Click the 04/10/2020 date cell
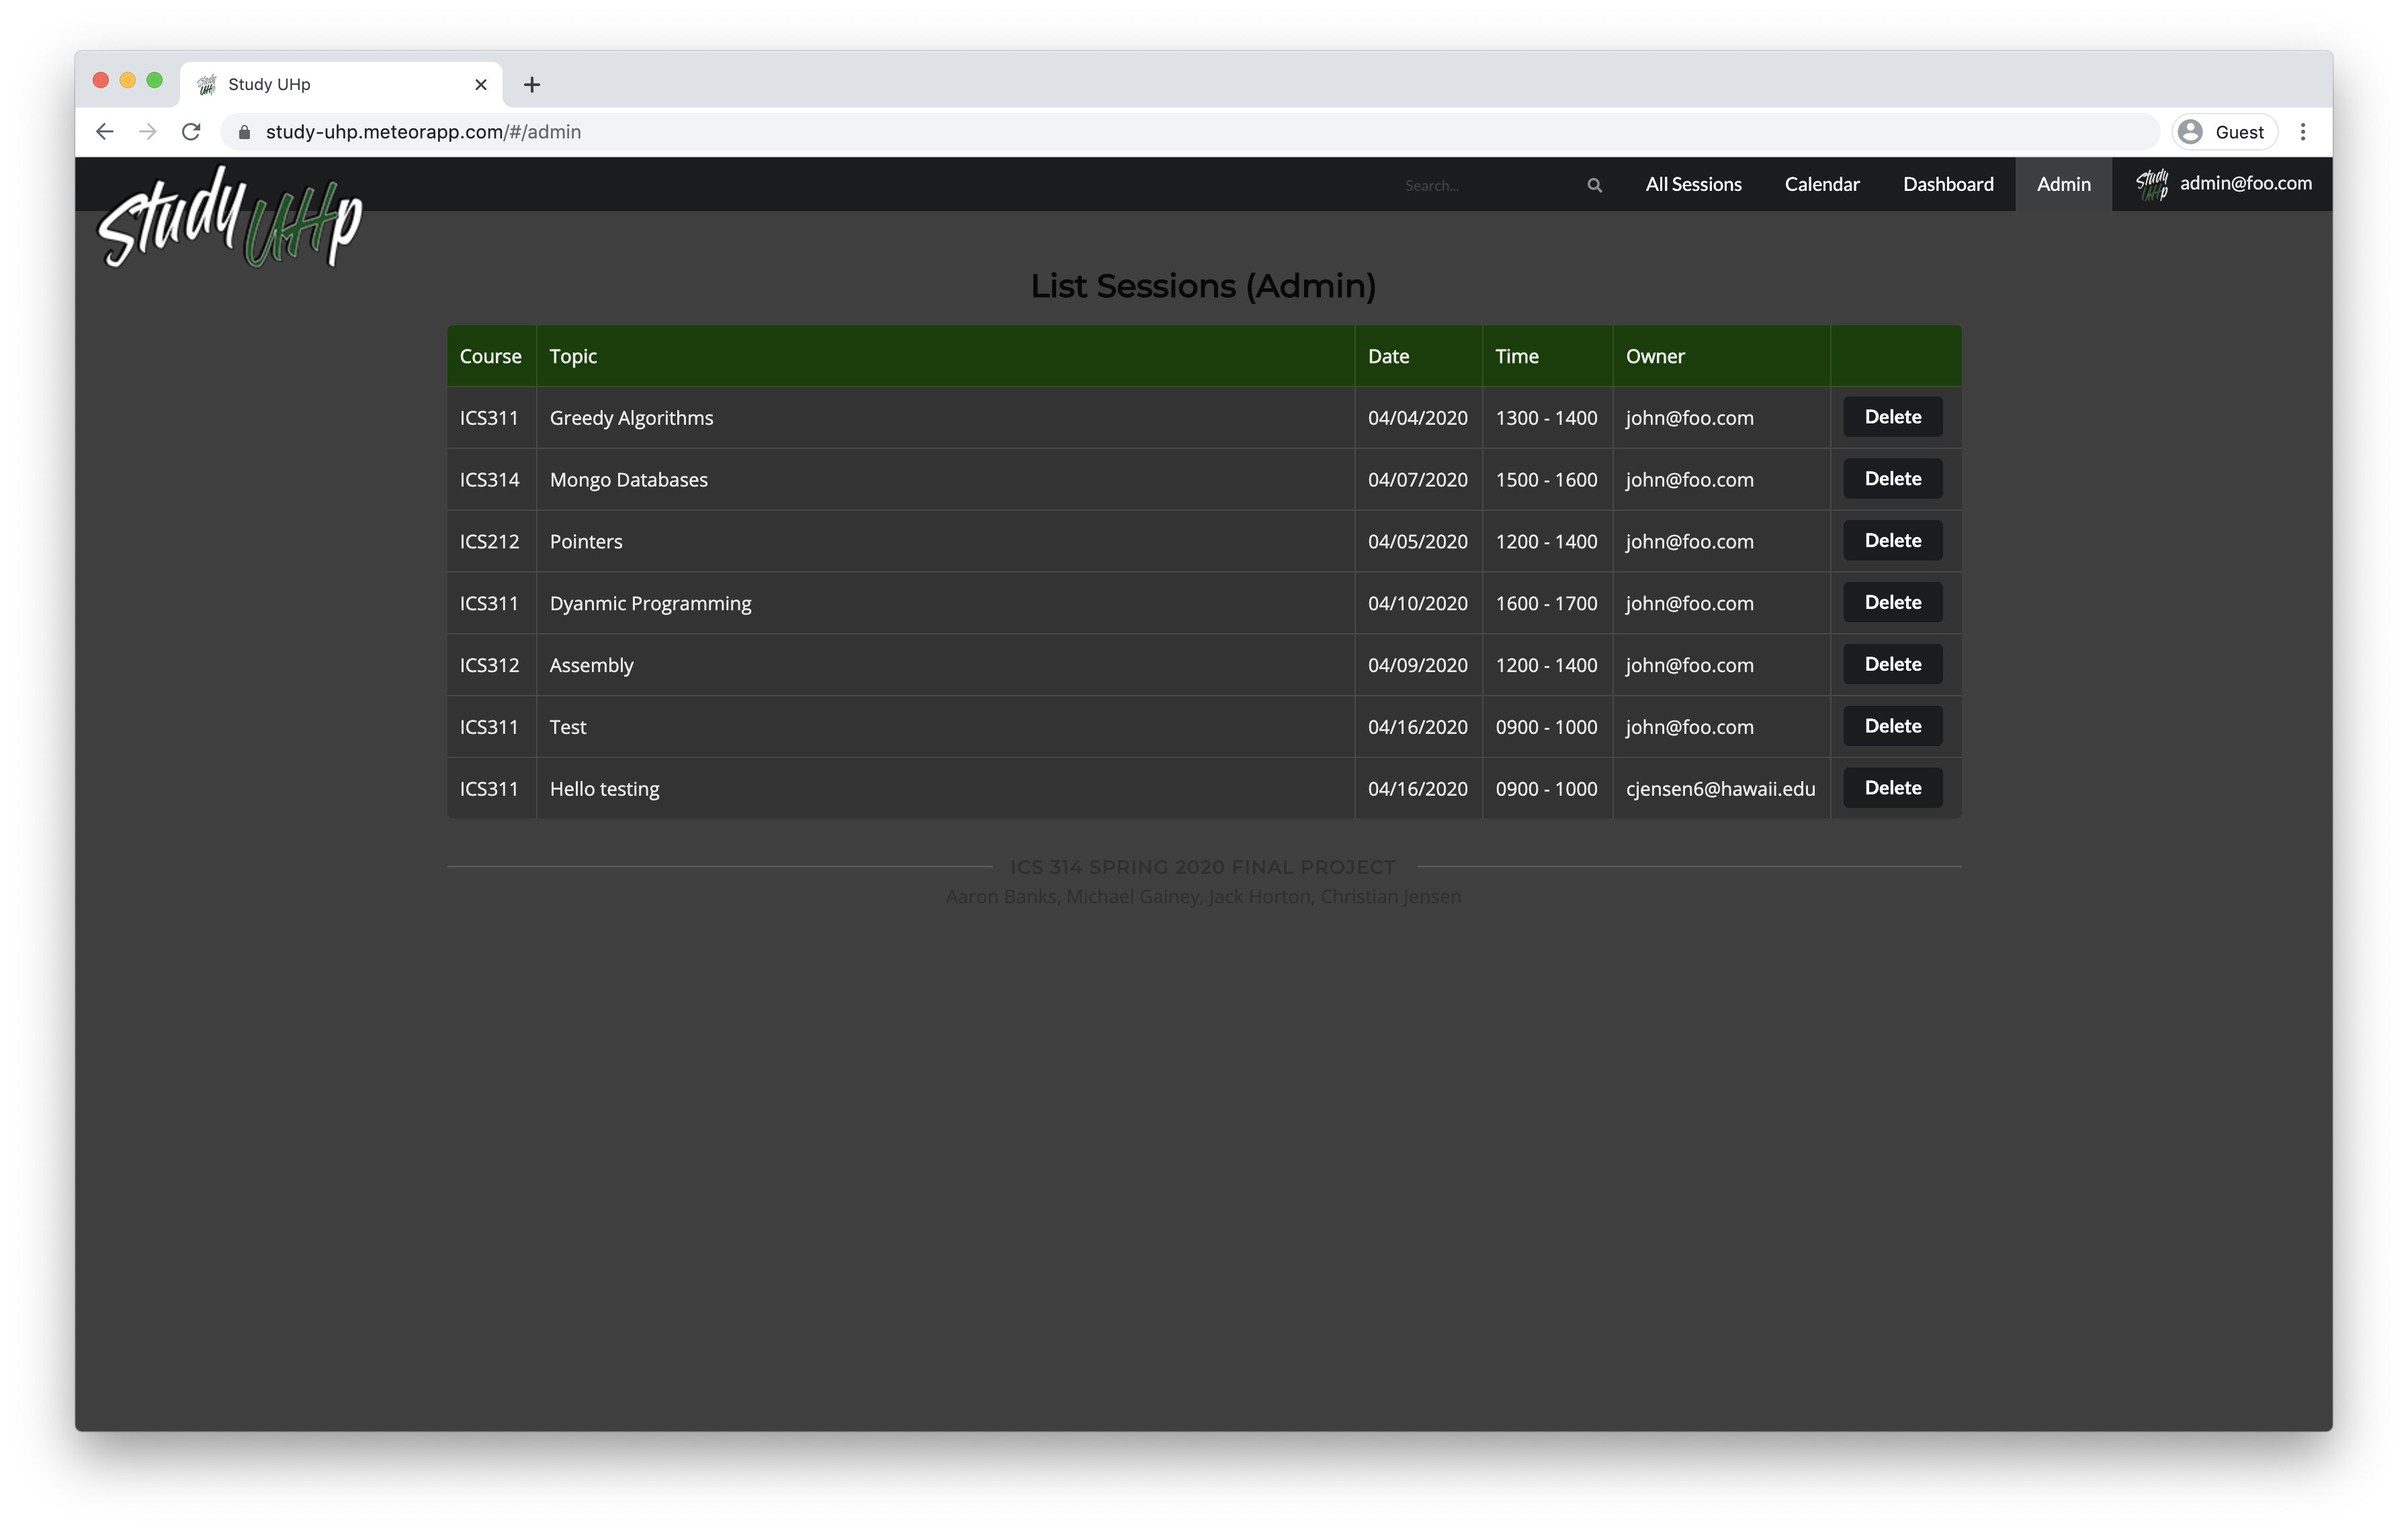Screen dimensions: 2408x1531 pos(1418,603)
